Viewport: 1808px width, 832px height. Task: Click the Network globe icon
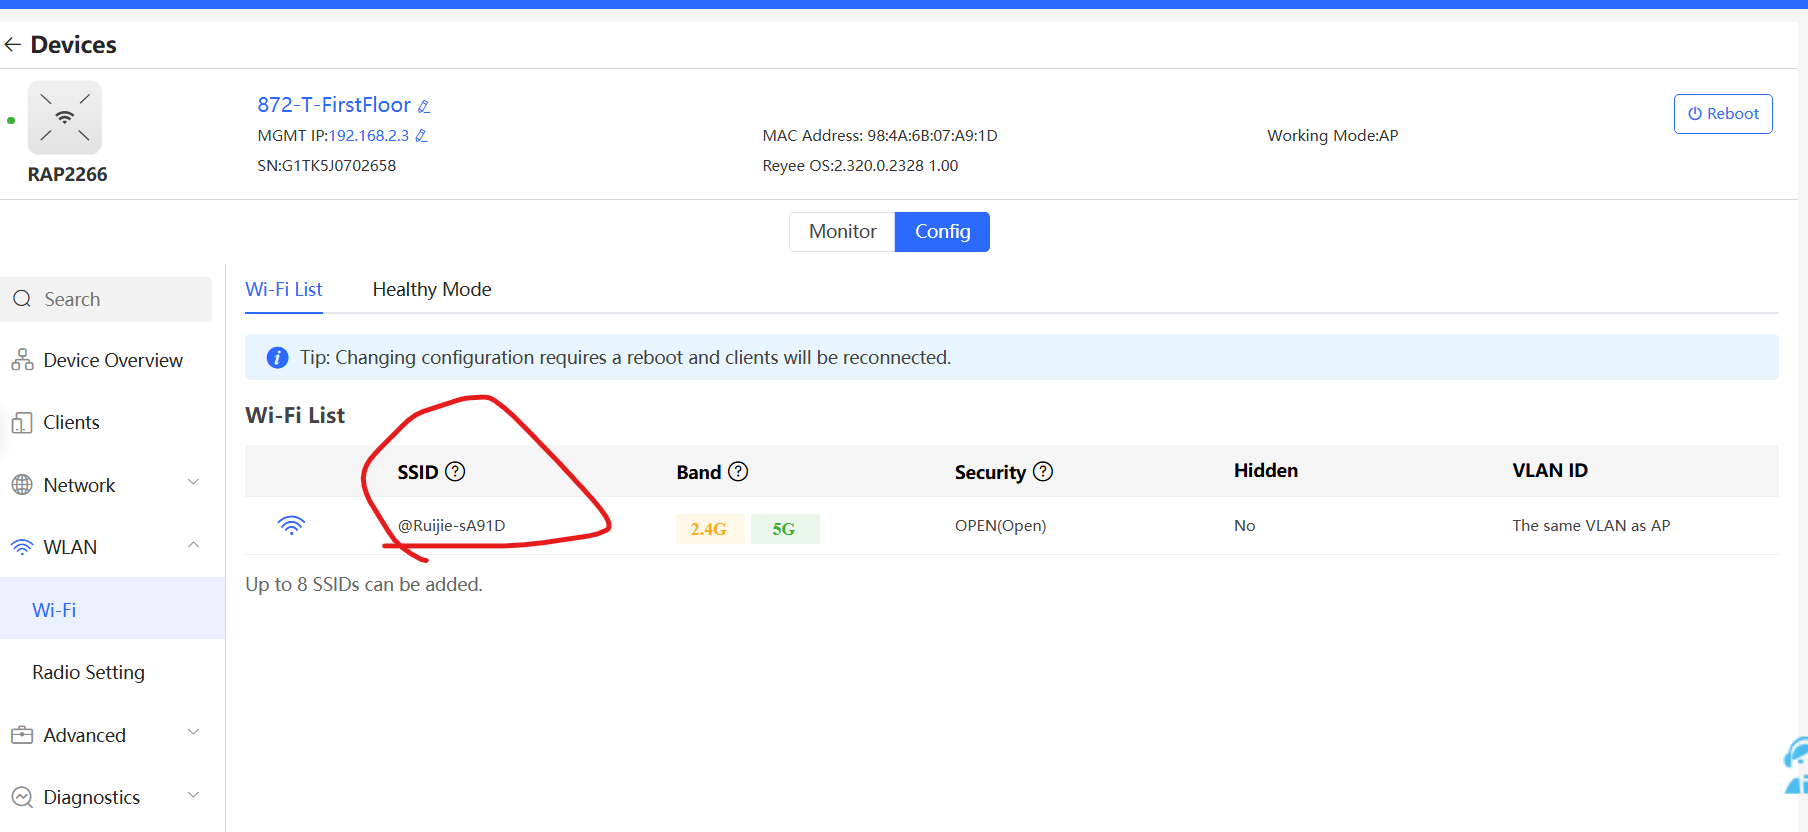point(22,485)
